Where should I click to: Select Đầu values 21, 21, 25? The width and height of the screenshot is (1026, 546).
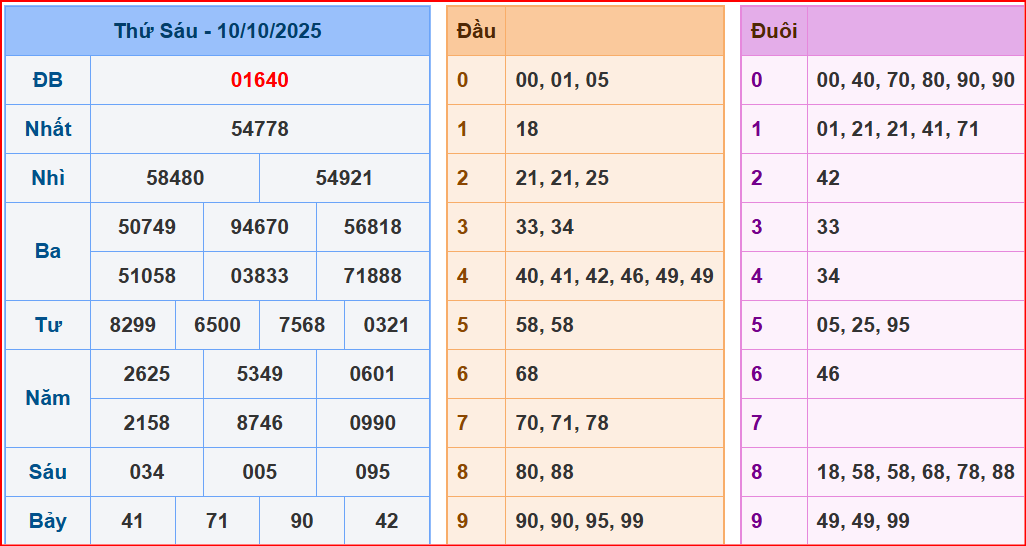point(562,178)
